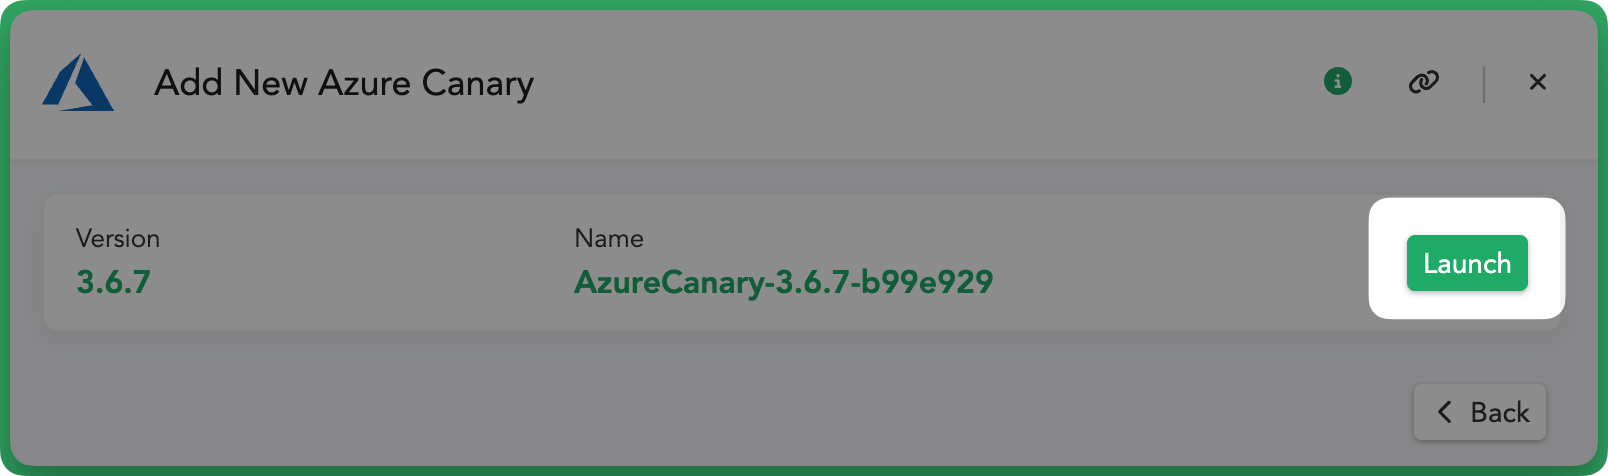Click the Azure logo icon
This screenshot has height=476, width=1608.
[78, 83]
